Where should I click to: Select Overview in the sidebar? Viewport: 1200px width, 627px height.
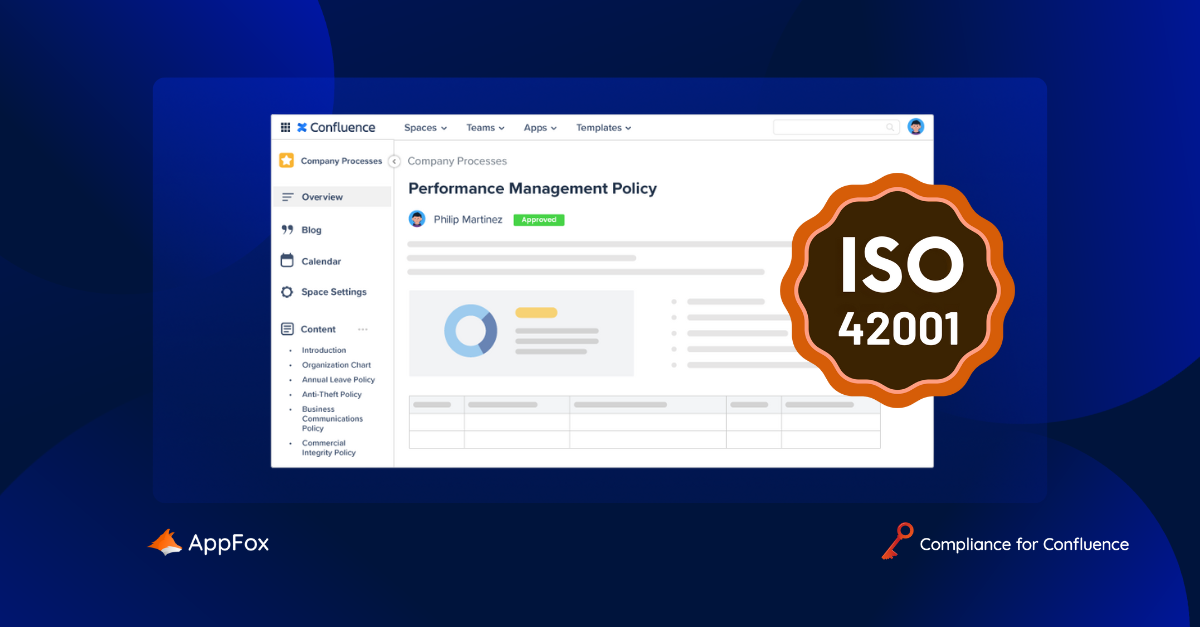(x=322, y=197)
